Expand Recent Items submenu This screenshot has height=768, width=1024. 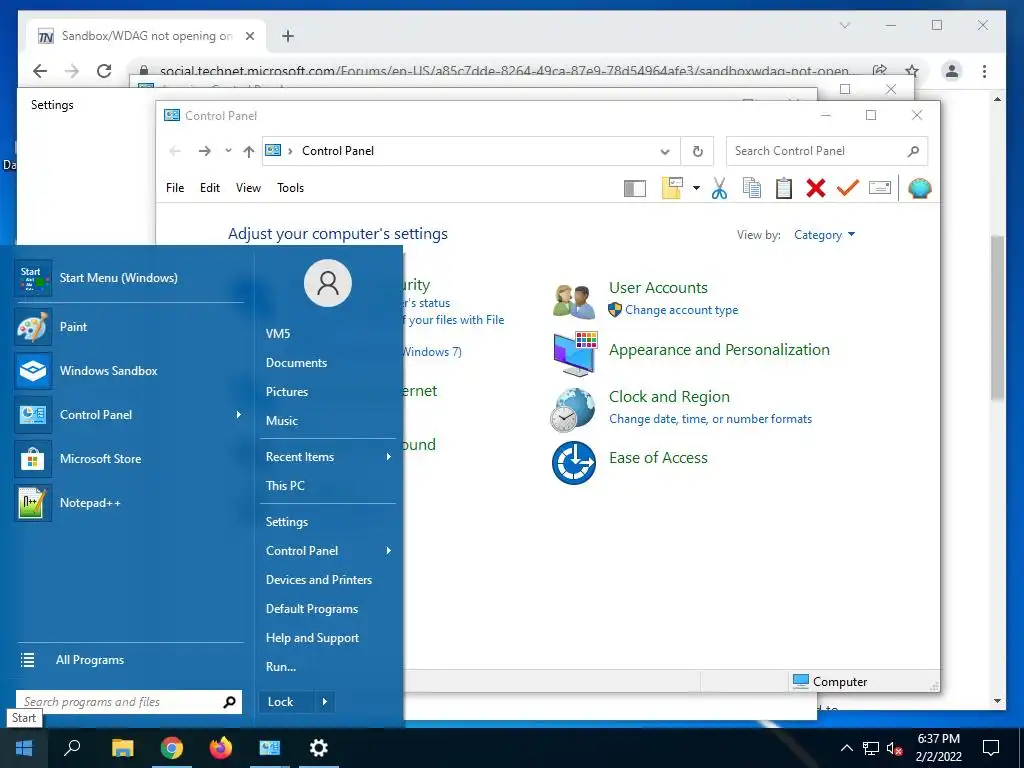click(389, 457)
